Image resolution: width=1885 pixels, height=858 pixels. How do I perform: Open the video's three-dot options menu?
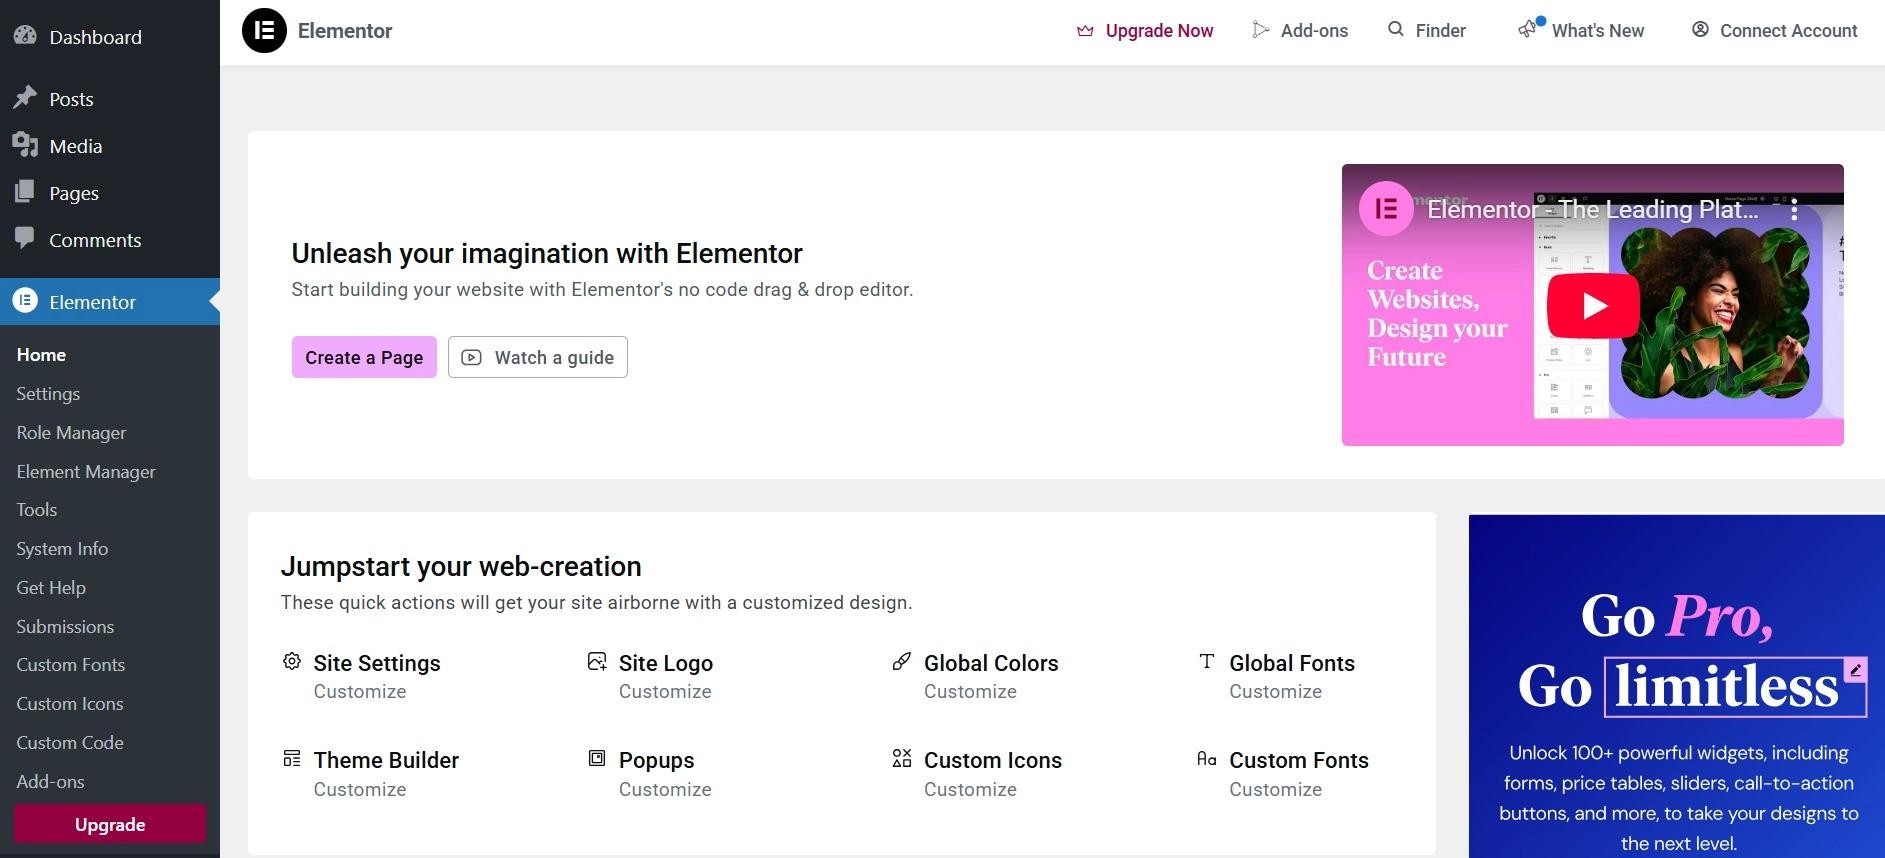pyautogui.click(x=1795, y=209)
